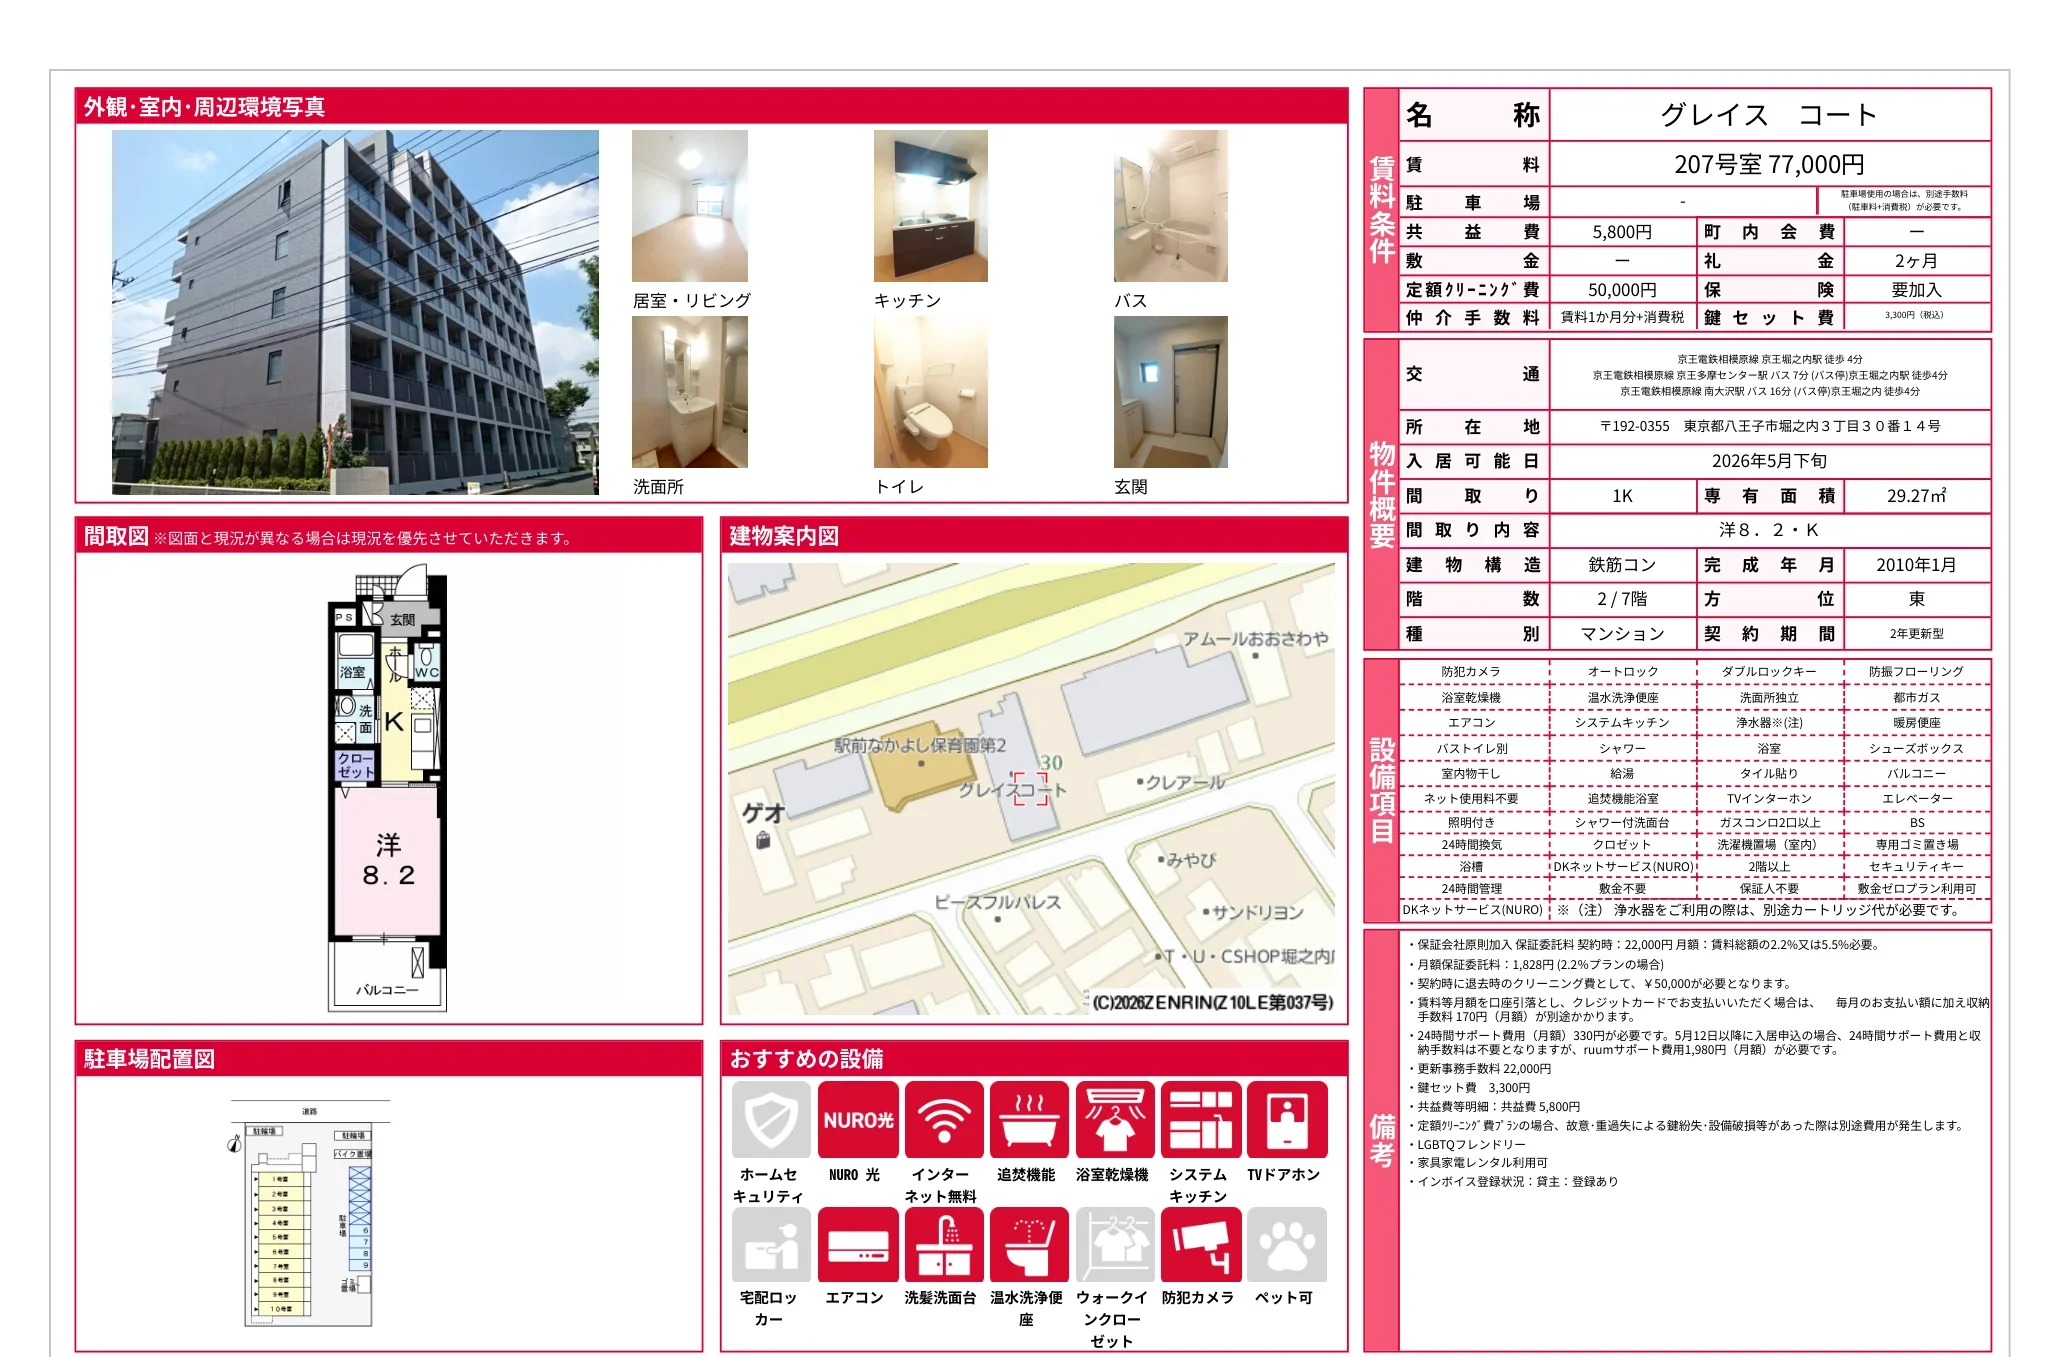2056x1357 pixels.
Task: Click the greyed-out home security icon
Action: click(x=771, y=1120)
